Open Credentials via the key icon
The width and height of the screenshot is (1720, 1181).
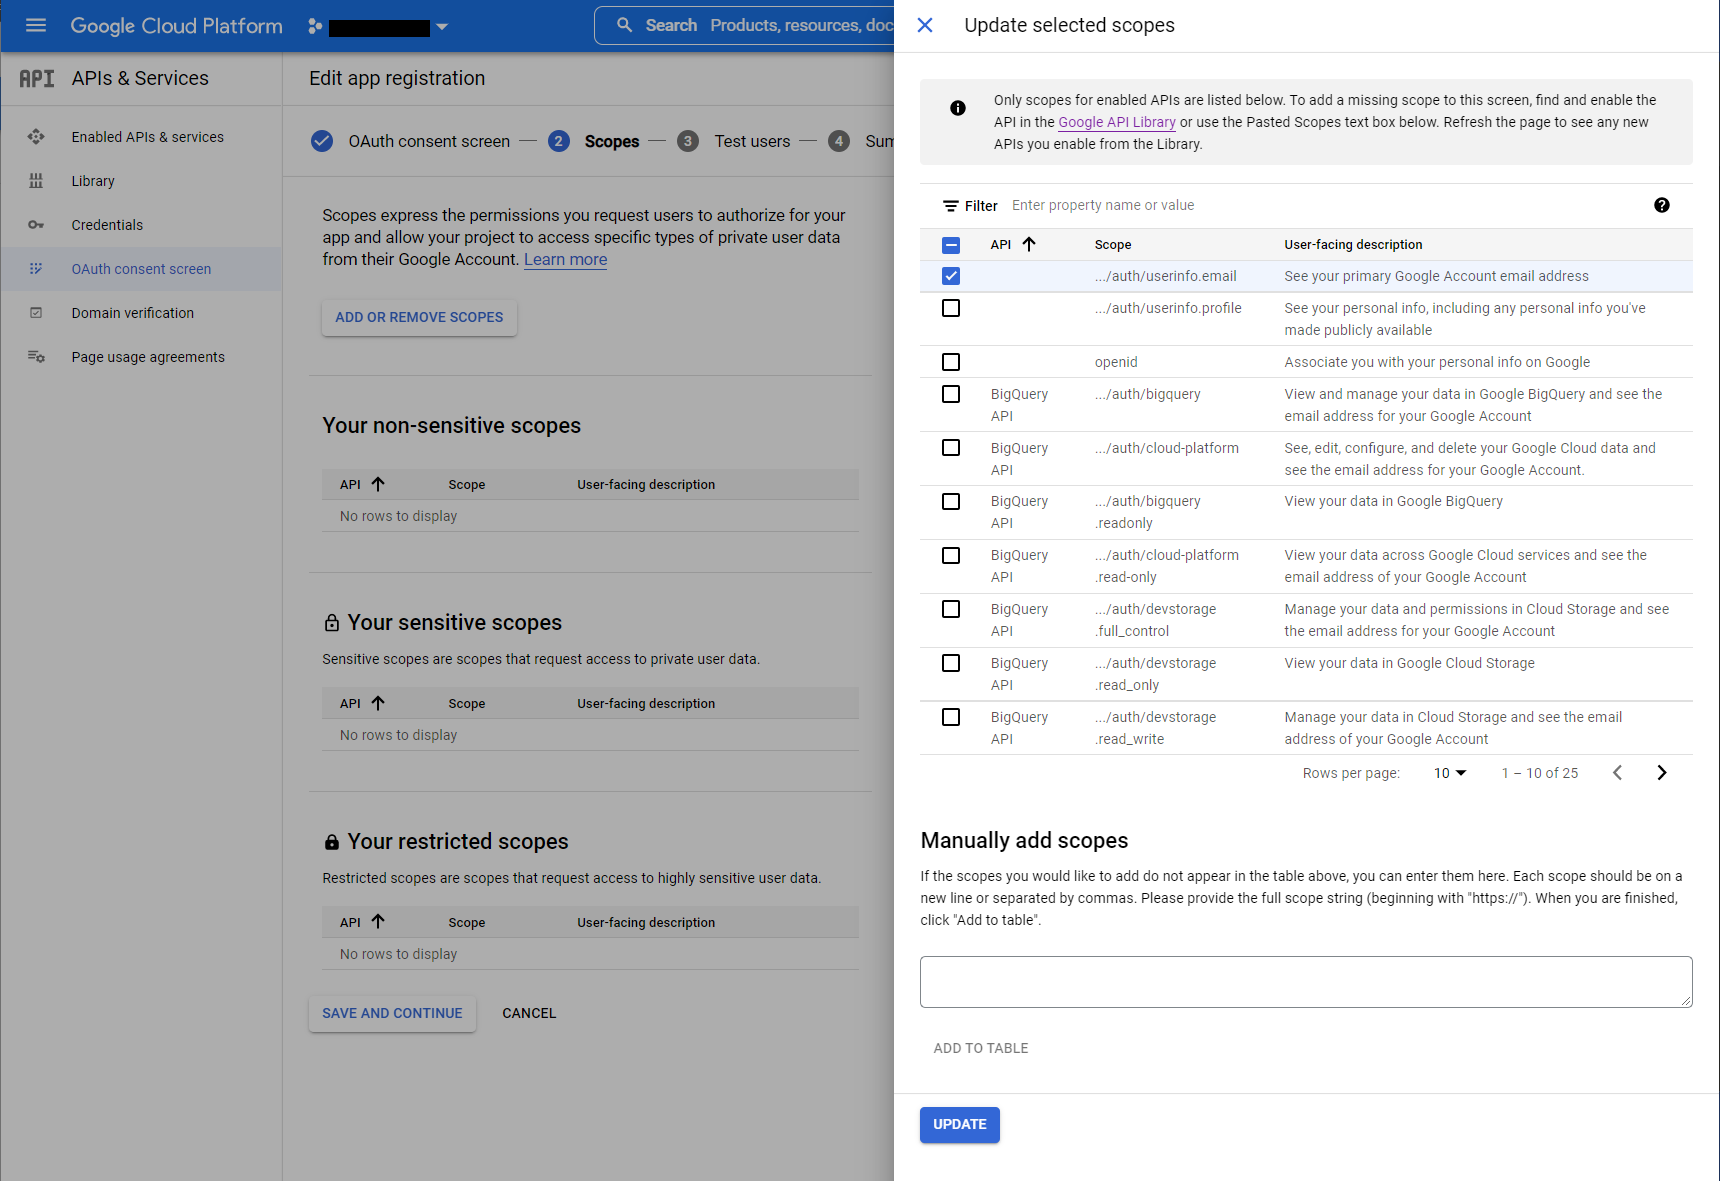(36, 225)
